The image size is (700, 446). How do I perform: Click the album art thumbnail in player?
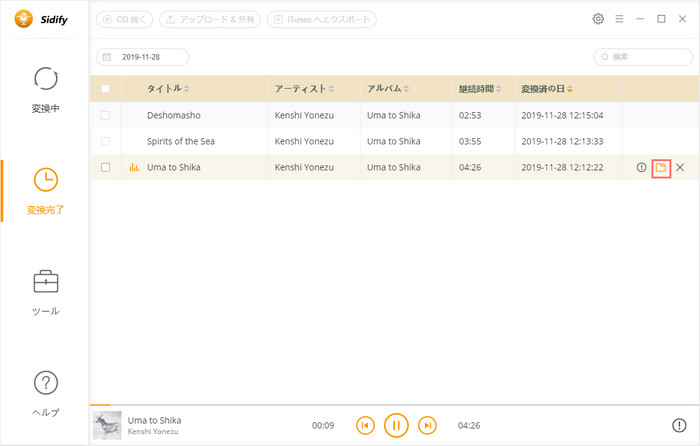(x=107, y=425)
